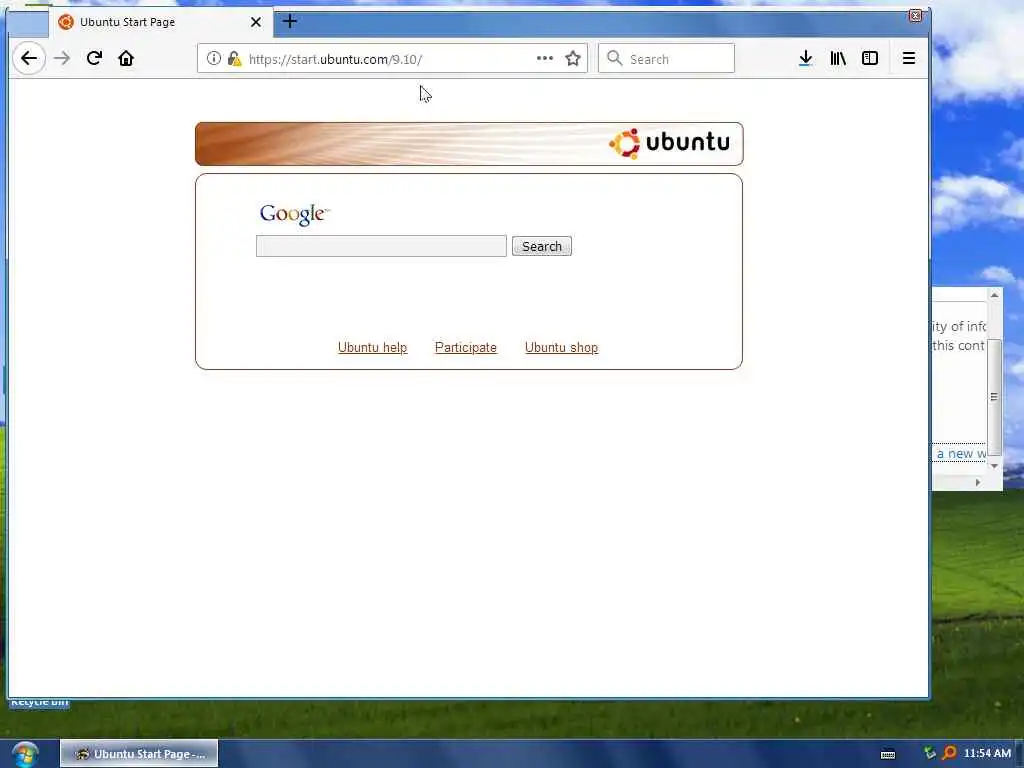Close the browser window

pyautogui.click(x=915, y=16)
